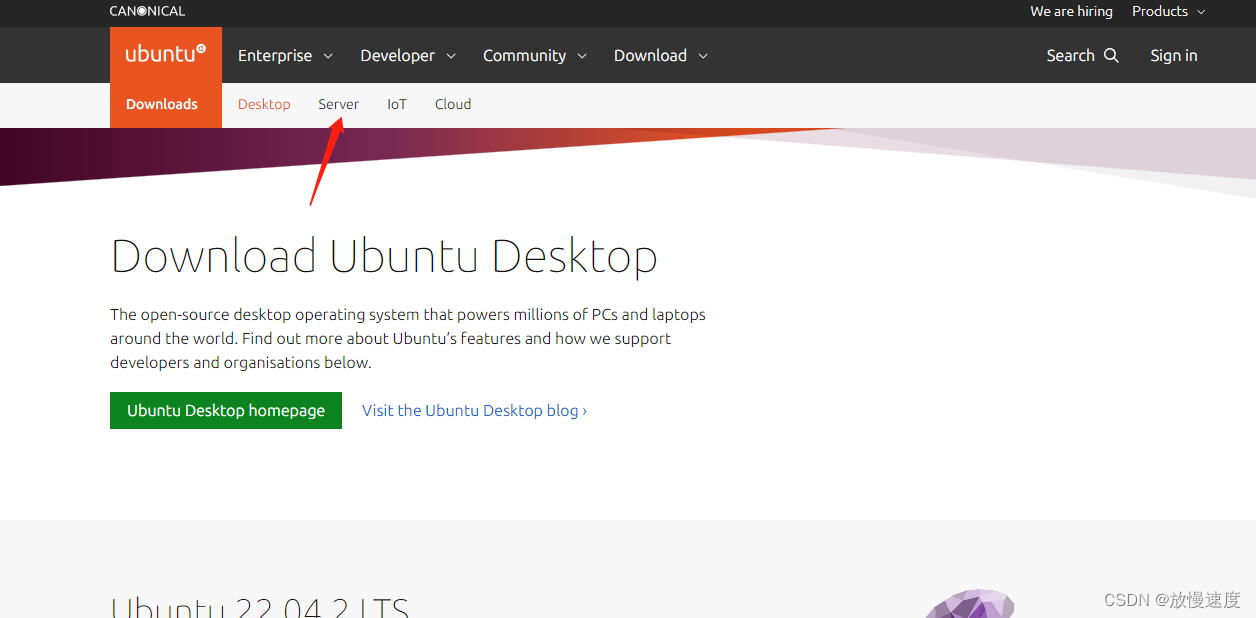
Task: Click the Ubuntu Desktop homepage button
Action: pos(226,410)
